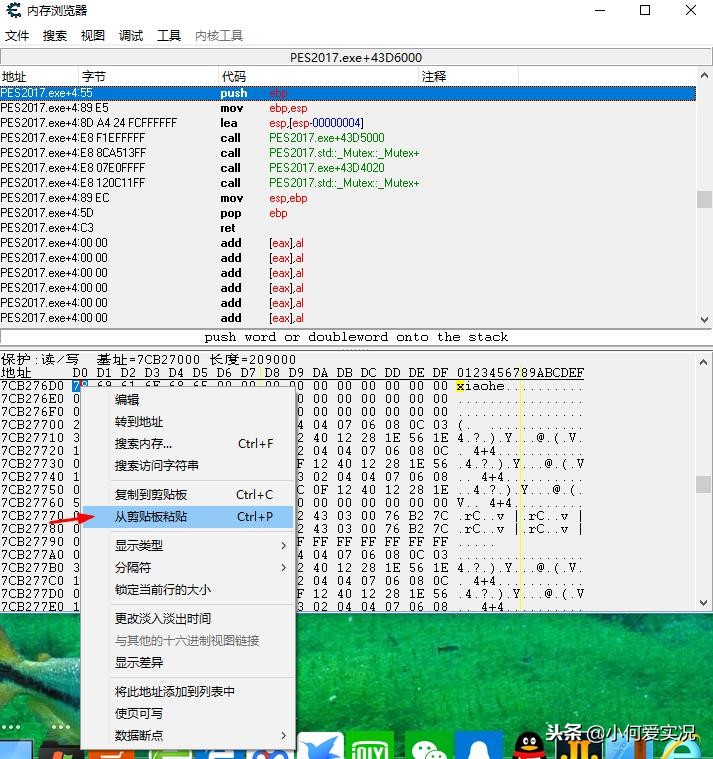
Task: Open Internet Explorer from the taskbar
Action: [680, 746]
